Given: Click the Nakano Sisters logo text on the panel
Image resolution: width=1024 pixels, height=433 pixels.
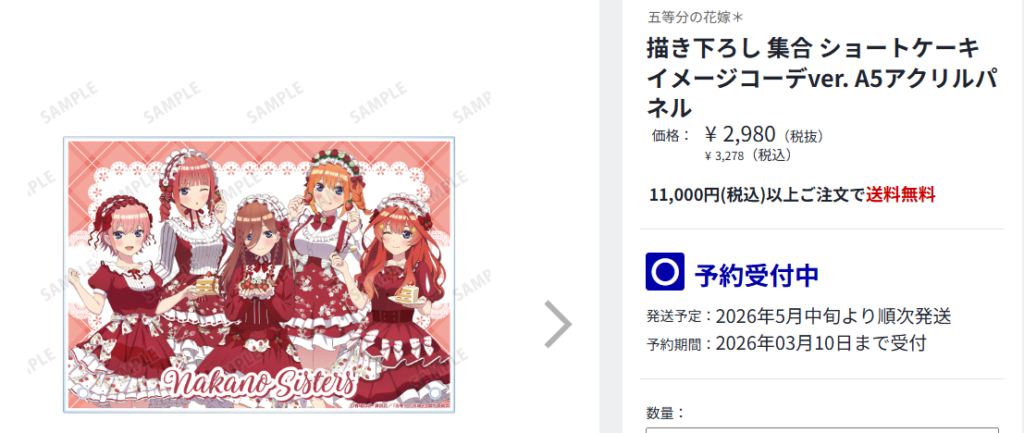Looking at the screenshot, I should [259, 382].
